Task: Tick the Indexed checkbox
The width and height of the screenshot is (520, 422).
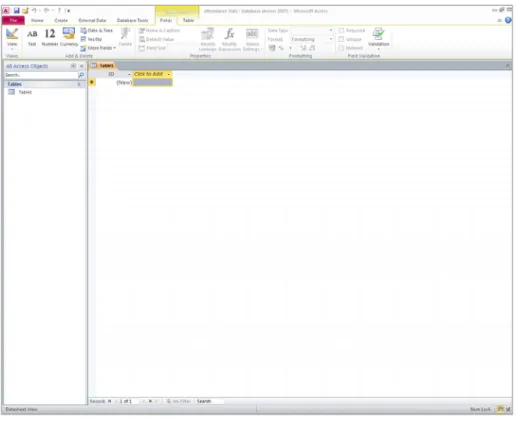Action: point(341,48)
